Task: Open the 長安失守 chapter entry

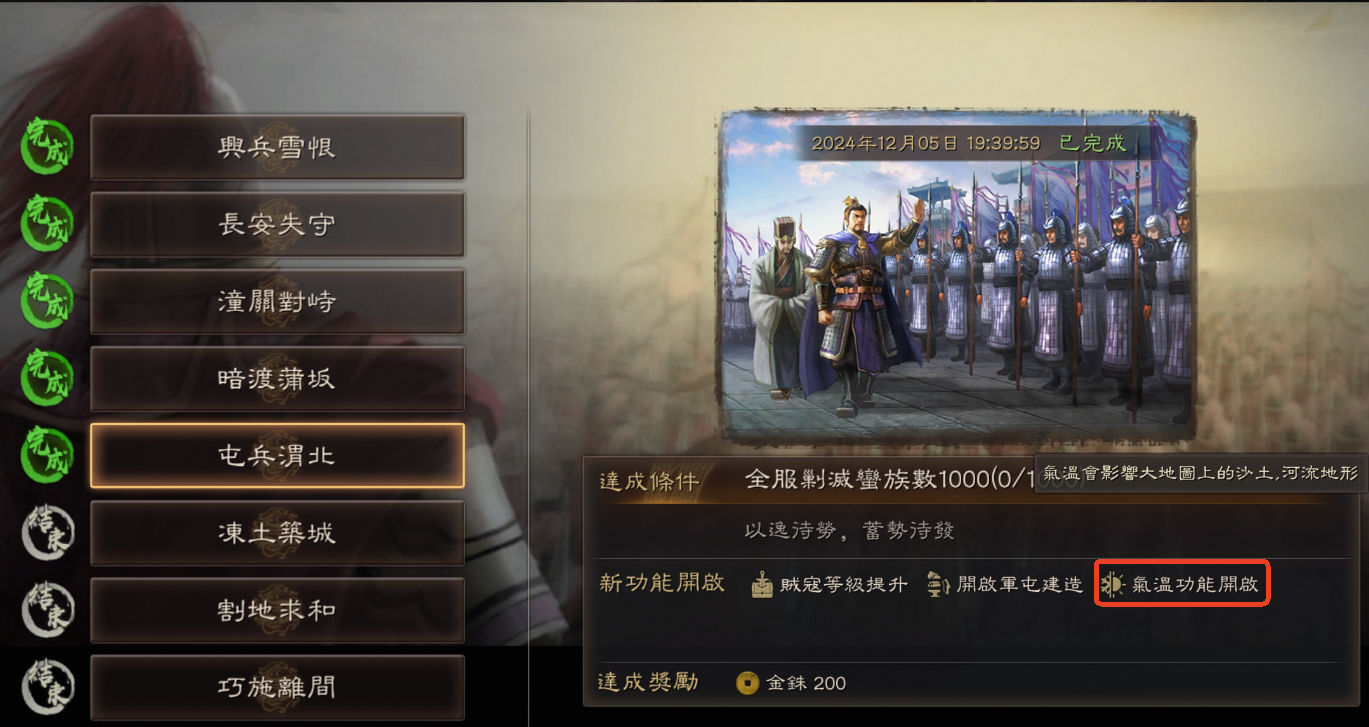Action: tap(277, 224)
